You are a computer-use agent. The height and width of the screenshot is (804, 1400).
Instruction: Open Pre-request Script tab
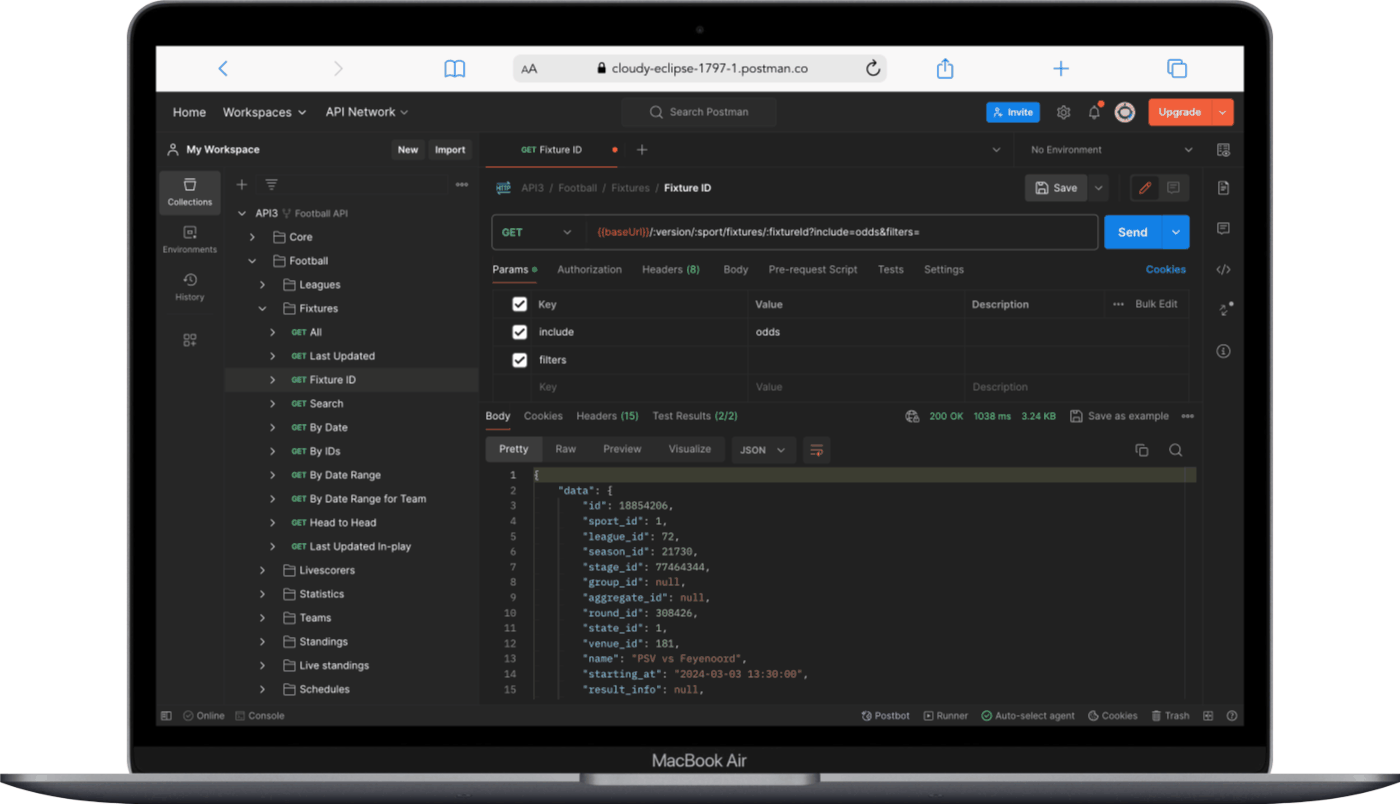pyautogui.click(x=813, y=269)
